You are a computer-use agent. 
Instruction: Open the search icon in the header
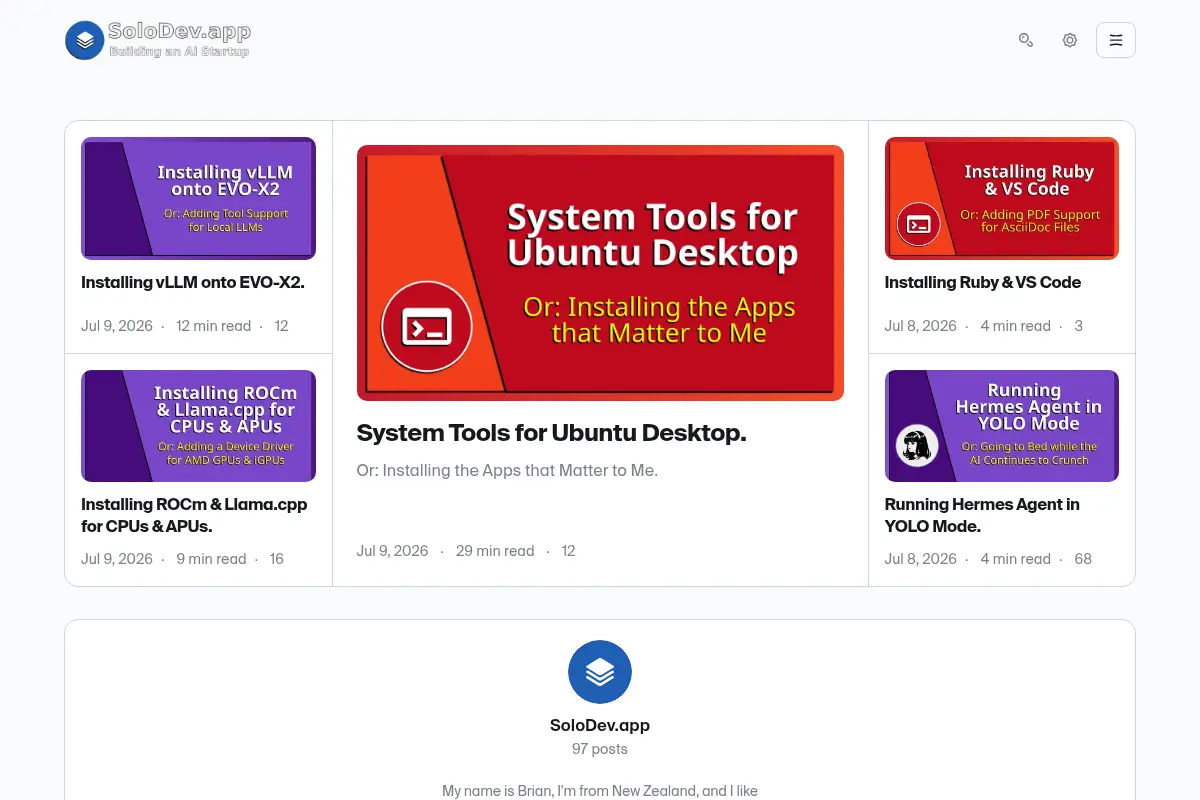pos(1026,40)
